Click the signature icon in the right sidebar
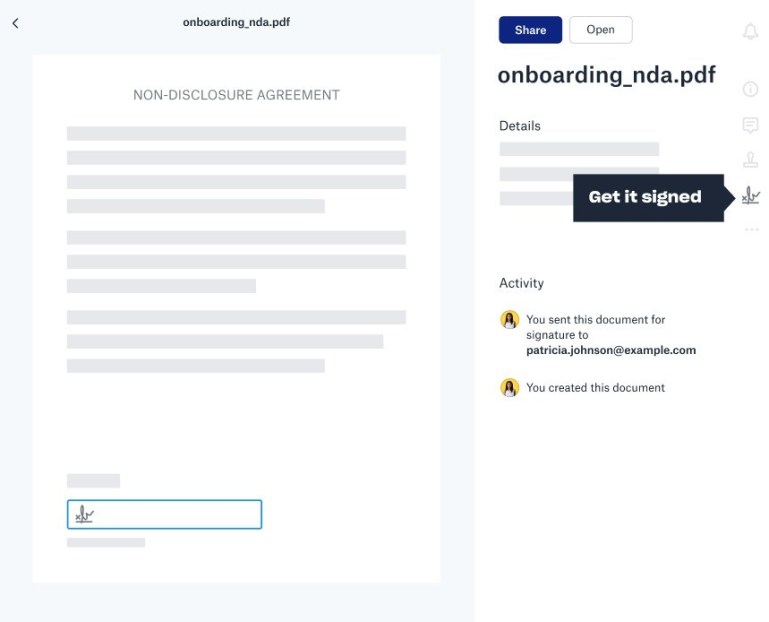The height and width of the screenshot is (622, 769). (750, 197)
